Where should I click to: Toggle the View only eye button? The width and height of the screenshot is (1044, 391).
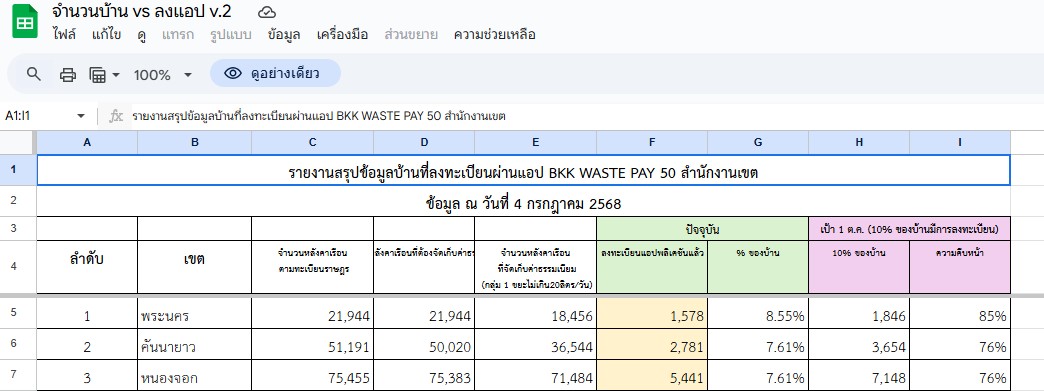pyautogui.click(x=275, y=73)
